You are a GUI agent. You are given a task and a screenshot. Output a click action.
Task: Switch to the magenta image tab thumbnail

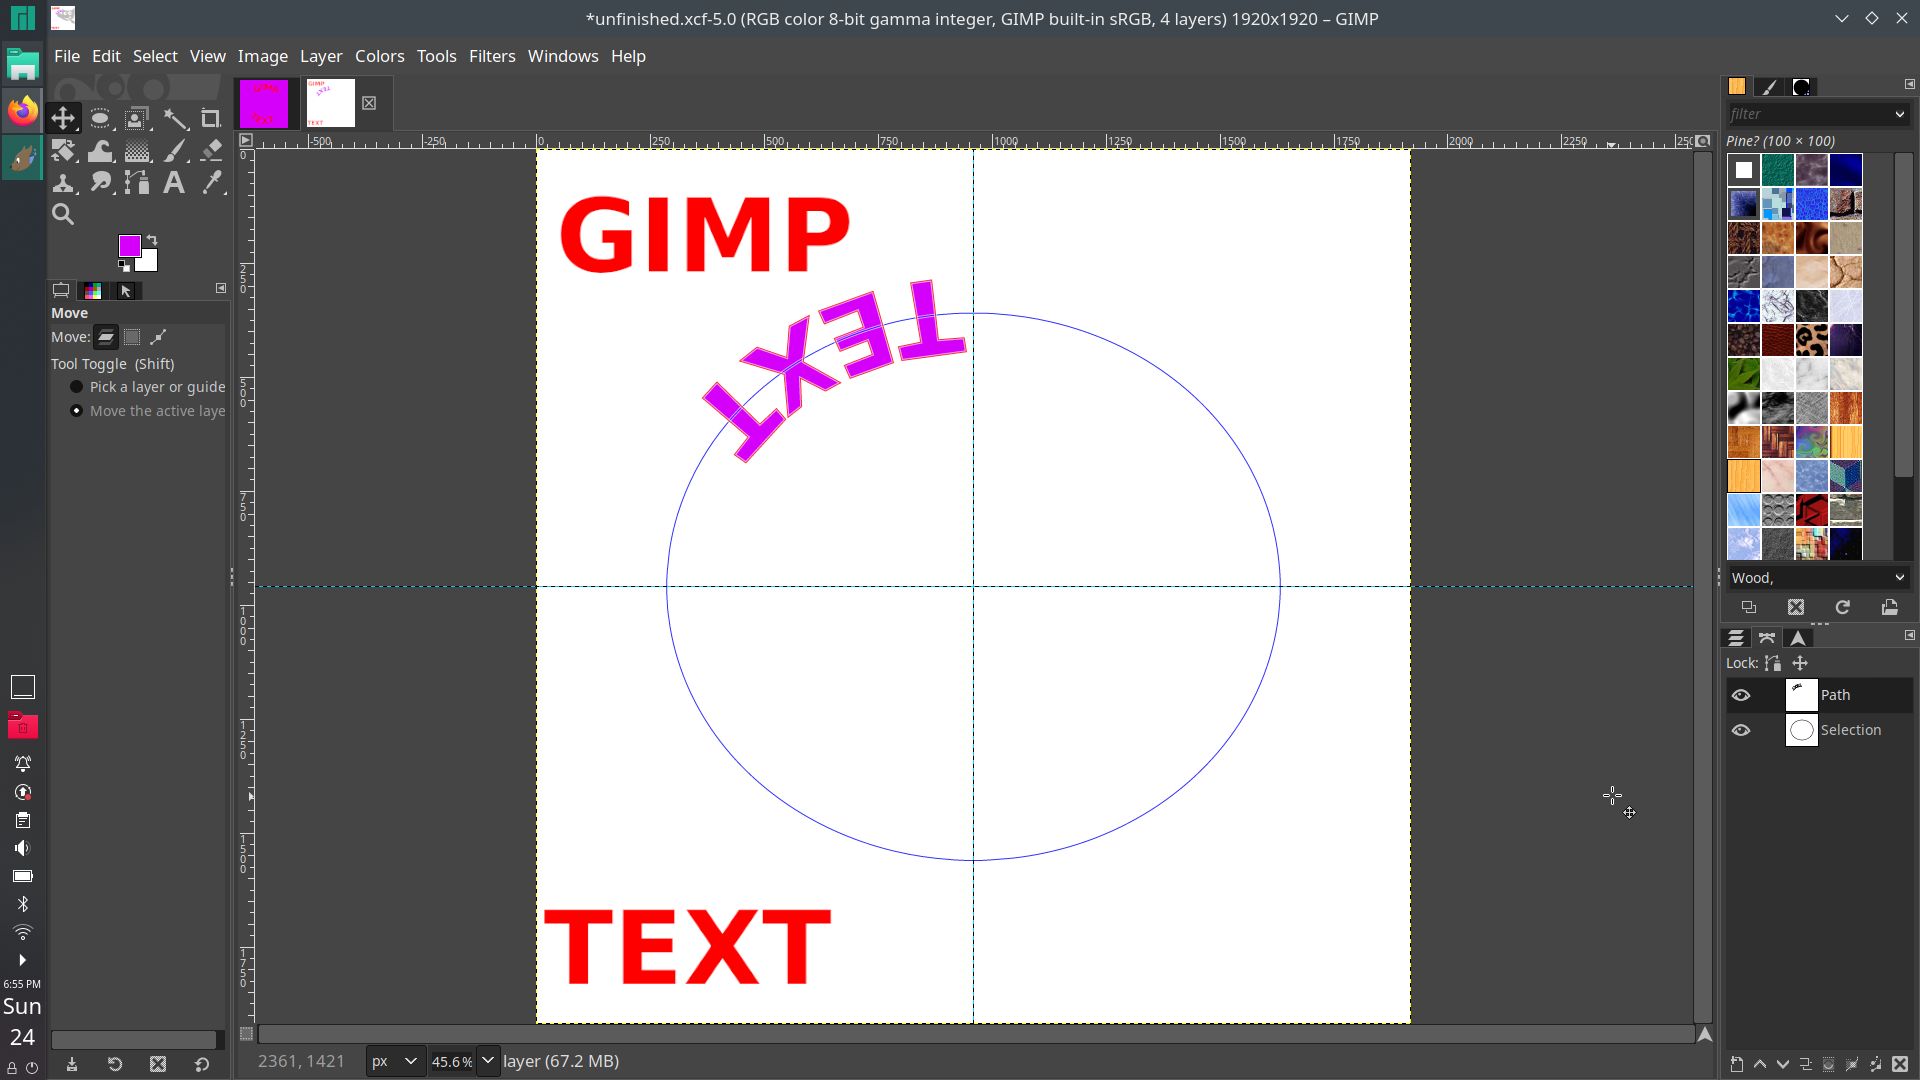coord(264,103)
